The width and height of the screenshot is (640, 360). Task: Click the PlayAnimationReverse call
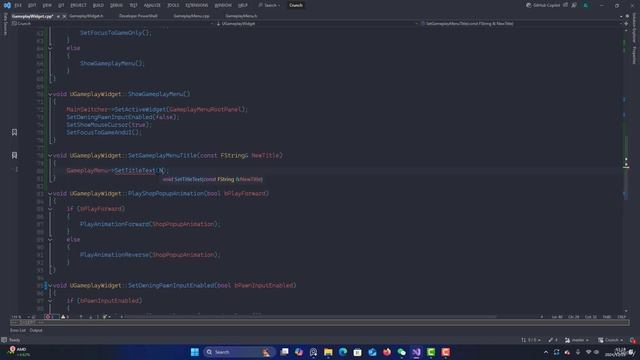pos(115,255)
